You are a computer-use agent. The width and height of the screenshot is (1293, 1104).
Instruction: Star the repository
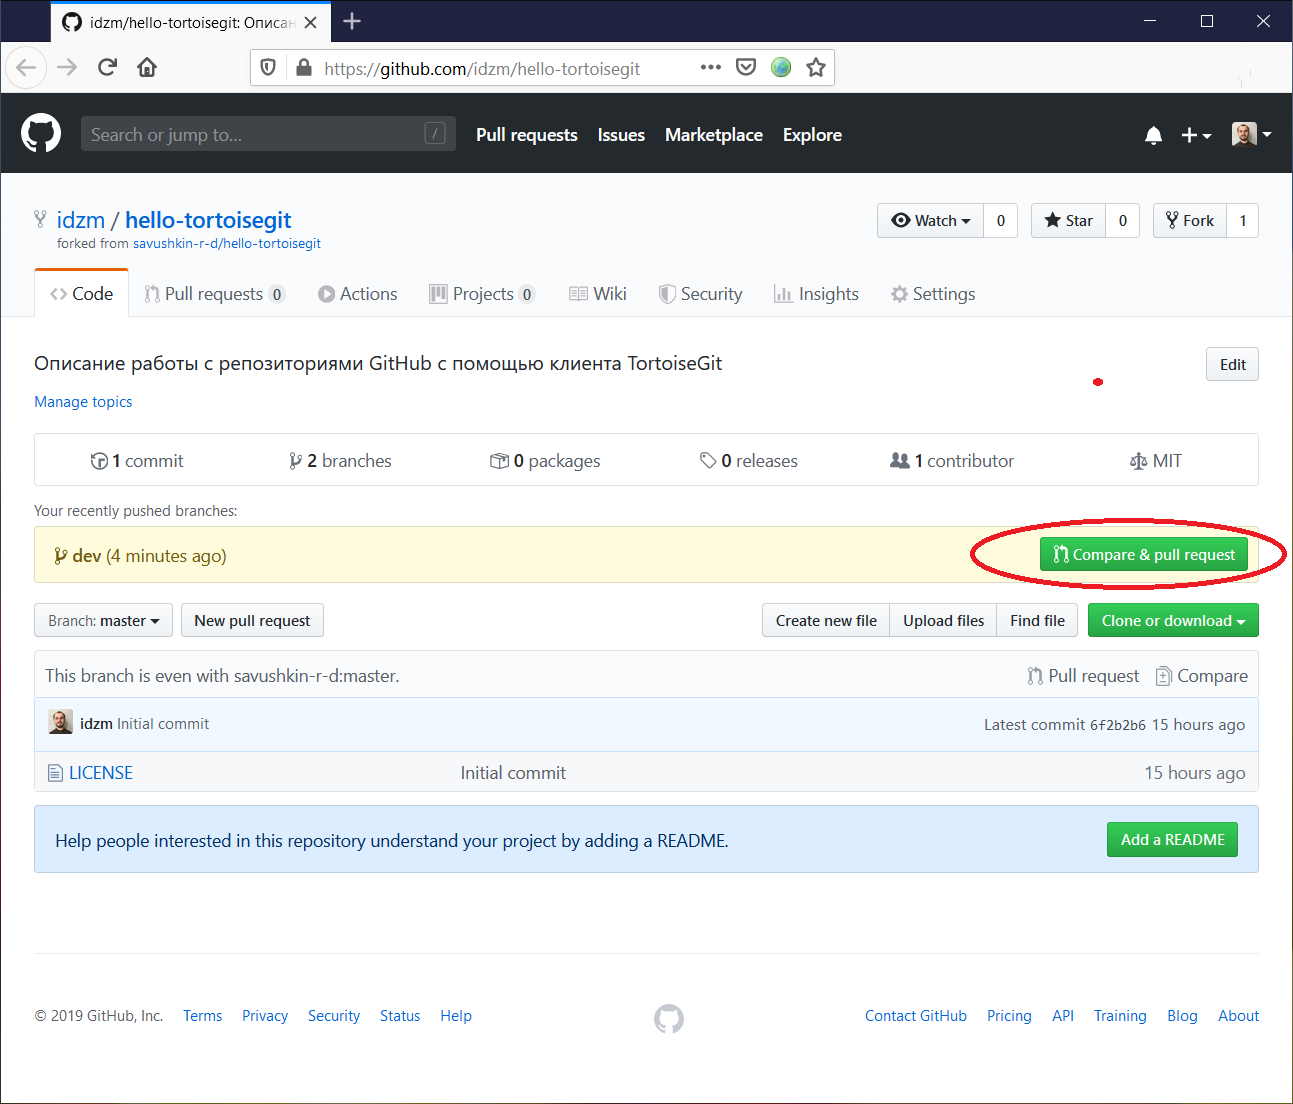click(1068, 220)
